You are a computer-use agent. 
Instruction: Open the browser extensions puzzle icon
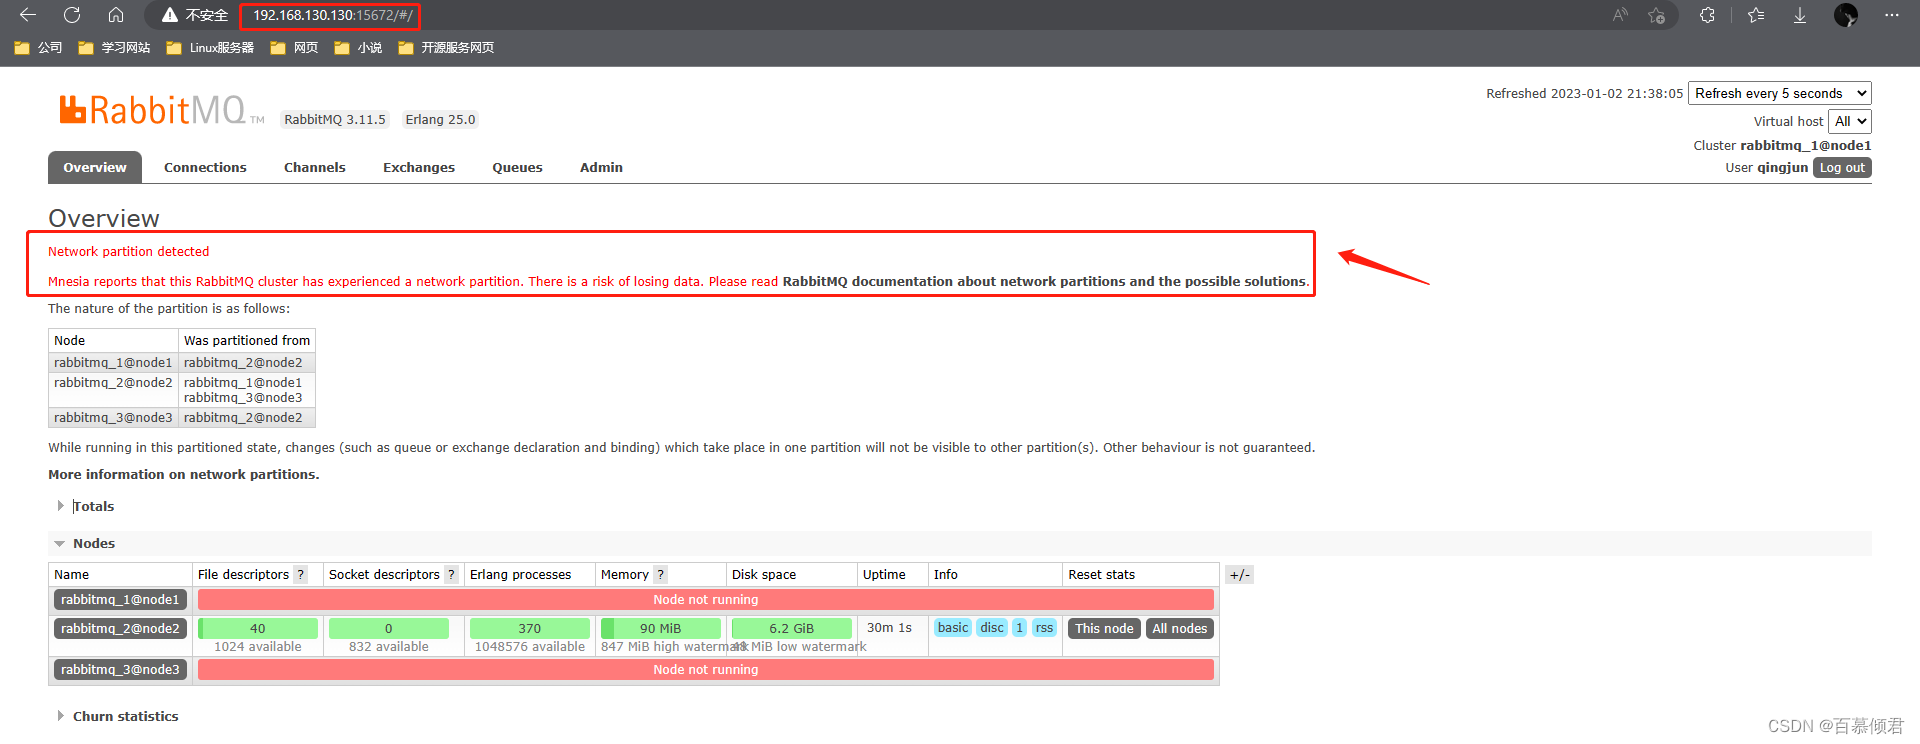tap(1707, 15)
